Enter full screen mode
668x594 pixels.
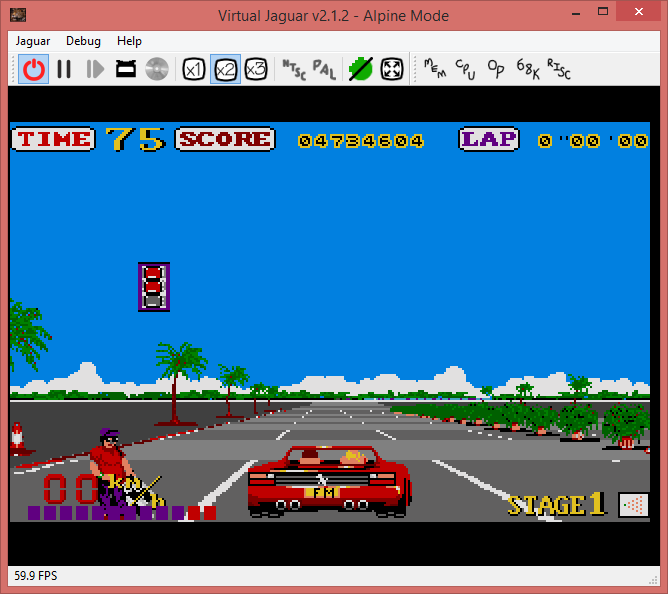391,69
